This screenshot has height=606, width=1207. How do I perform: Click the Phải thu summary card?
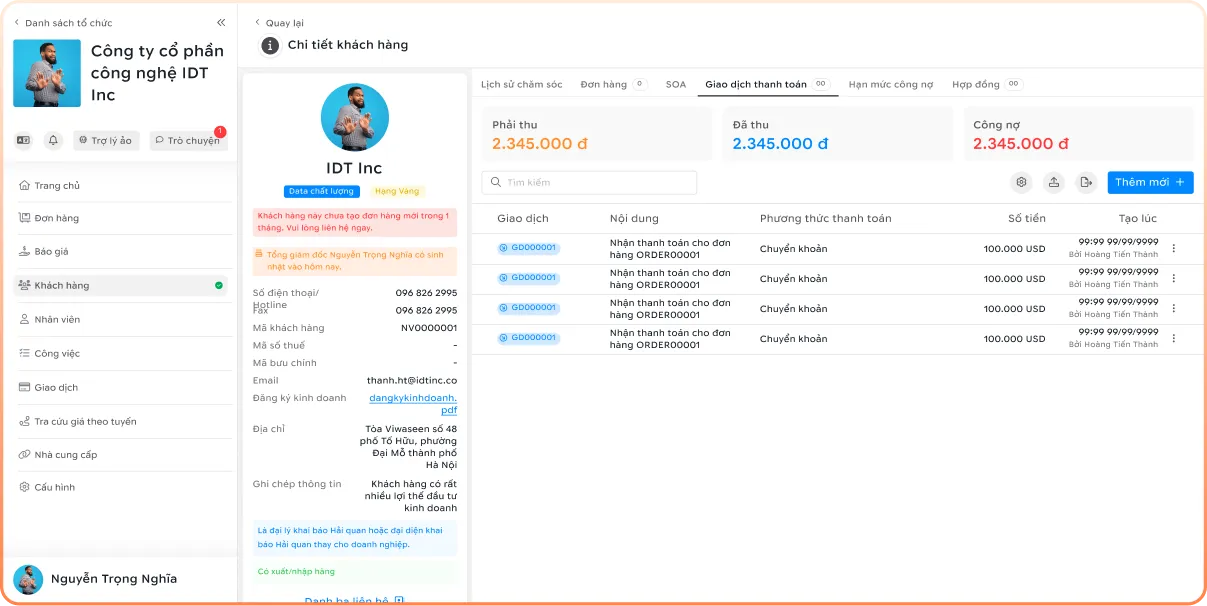(597, 134)
